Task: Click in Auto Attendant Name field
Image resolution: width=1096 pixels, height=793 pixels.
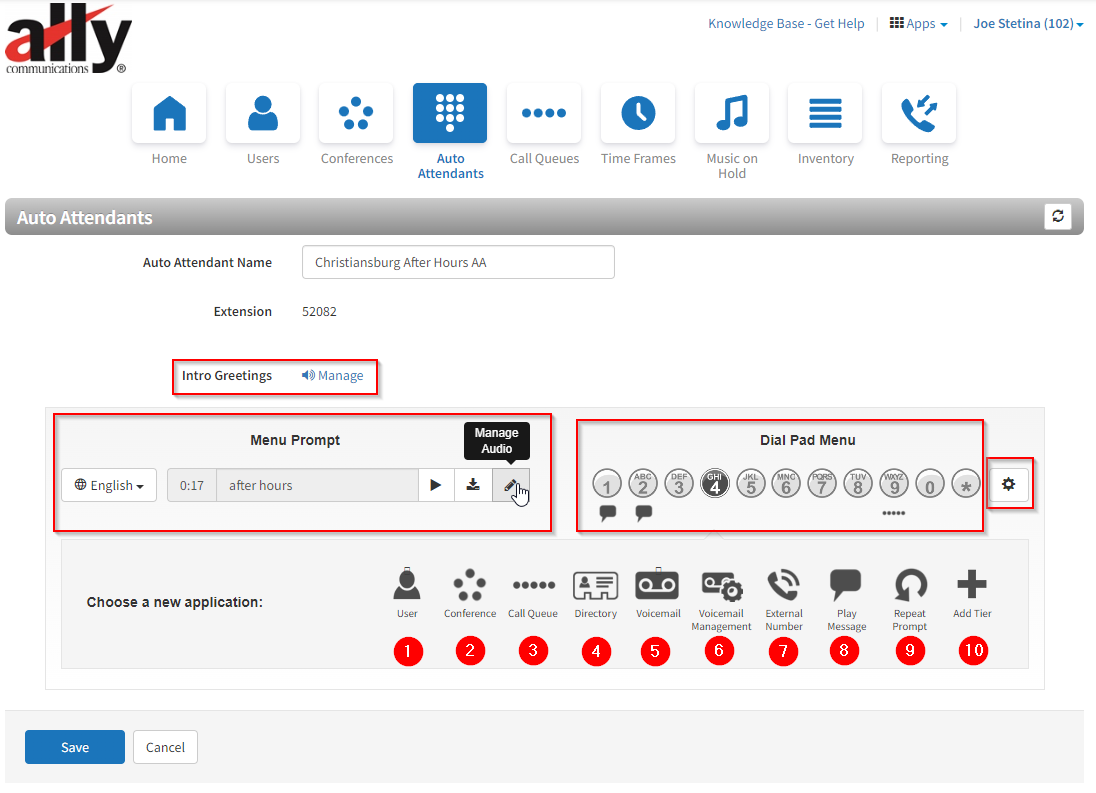Action: 458,263
